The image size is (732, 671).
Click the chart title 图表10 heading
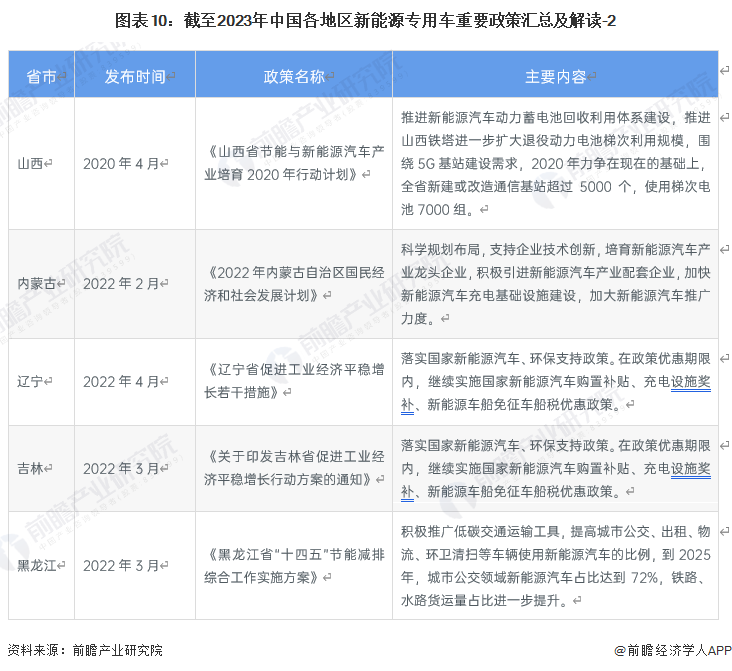pyautogui.click(x=365, y=20)
